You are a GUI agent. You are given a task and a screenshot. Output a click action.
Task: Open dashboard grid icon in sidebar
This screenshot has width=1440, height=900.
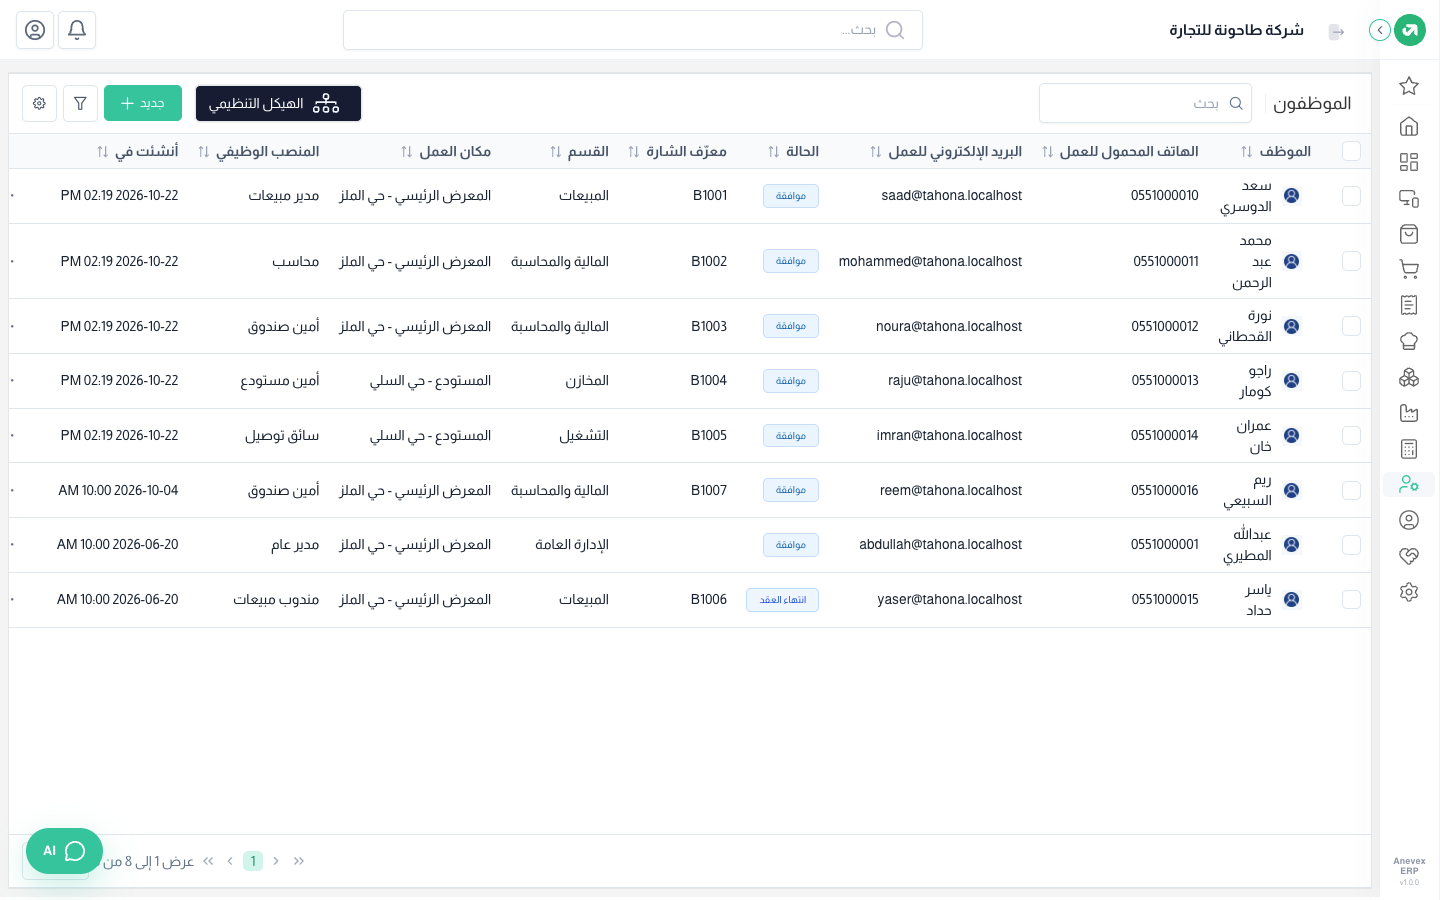(x=1409, y=162)
